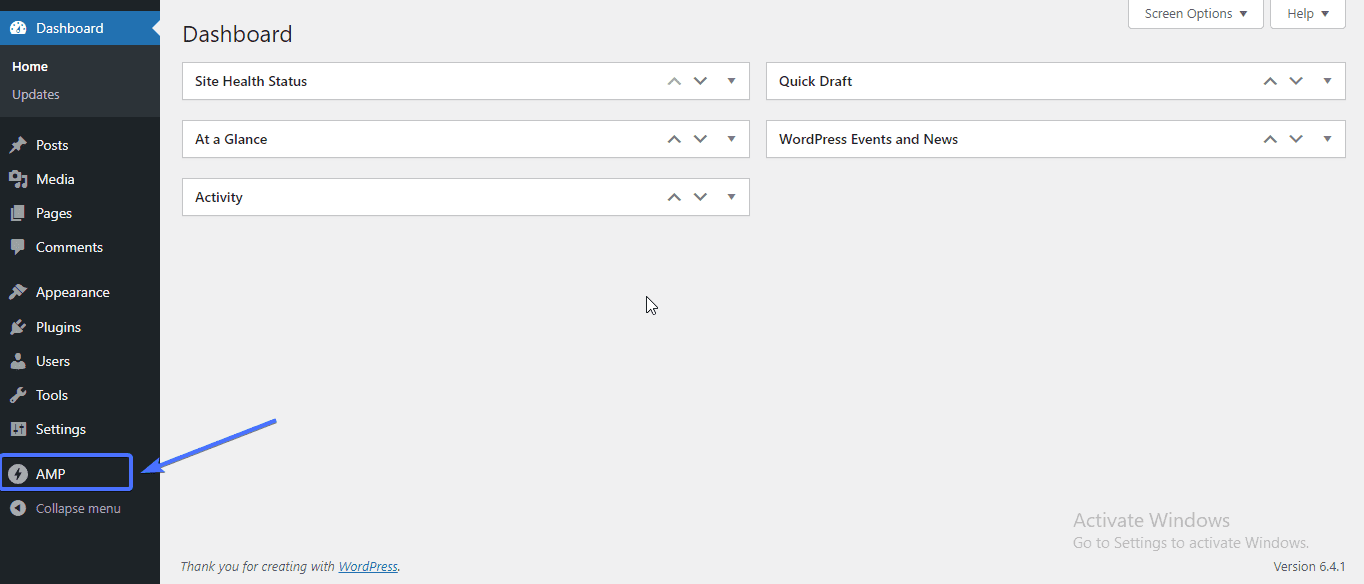Open the Tools menu
1364x584 pixels.
(80, 395)
